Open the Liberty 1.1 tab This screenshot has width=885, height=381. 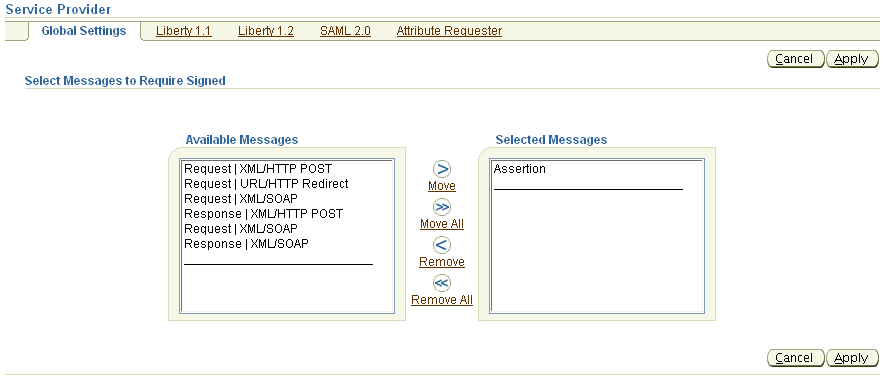click(x=184, y=31)
